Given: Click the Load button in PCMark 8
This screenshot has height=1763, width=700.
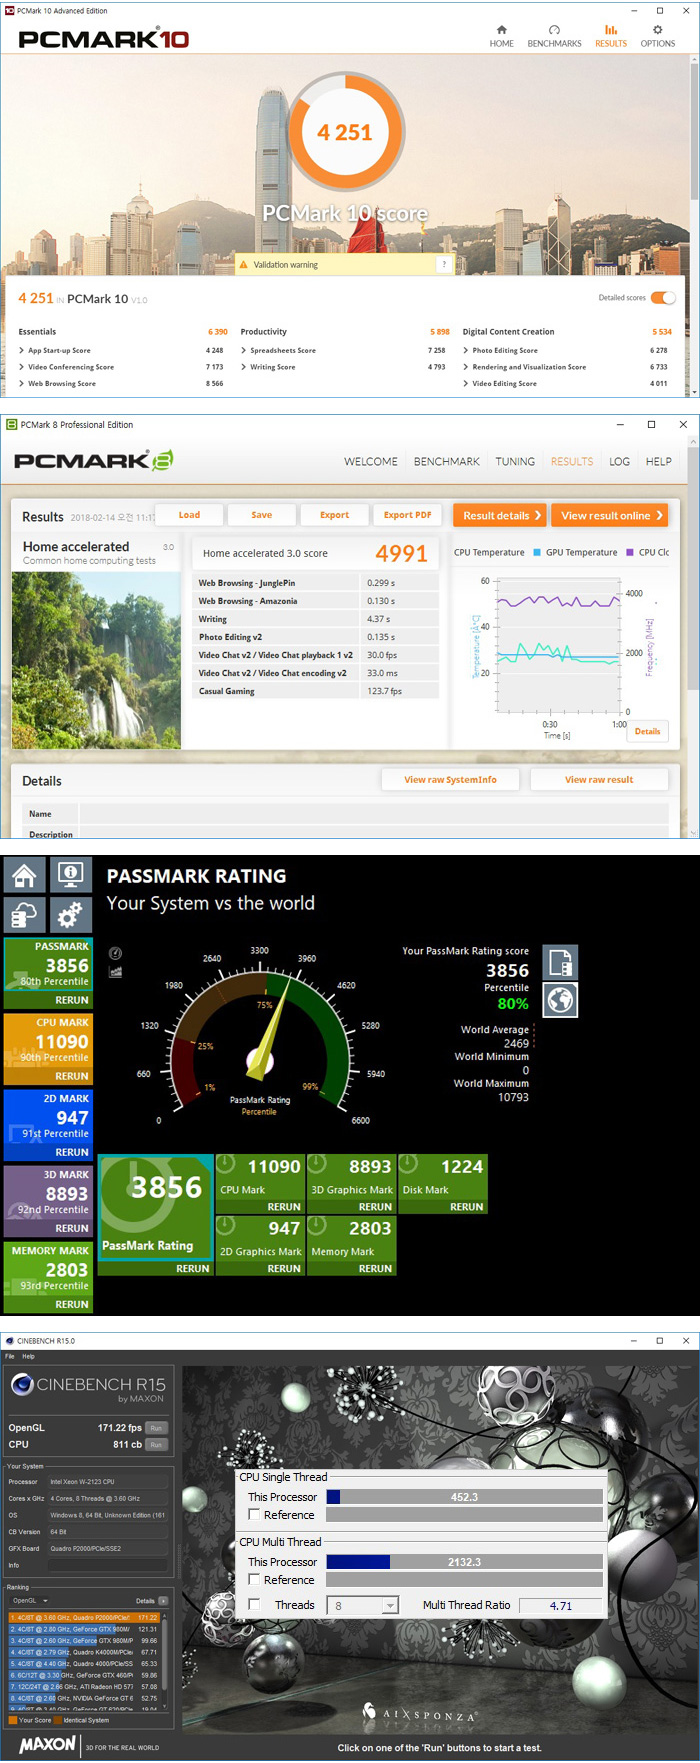Looking at the screenshot, I should click(189, 515).
